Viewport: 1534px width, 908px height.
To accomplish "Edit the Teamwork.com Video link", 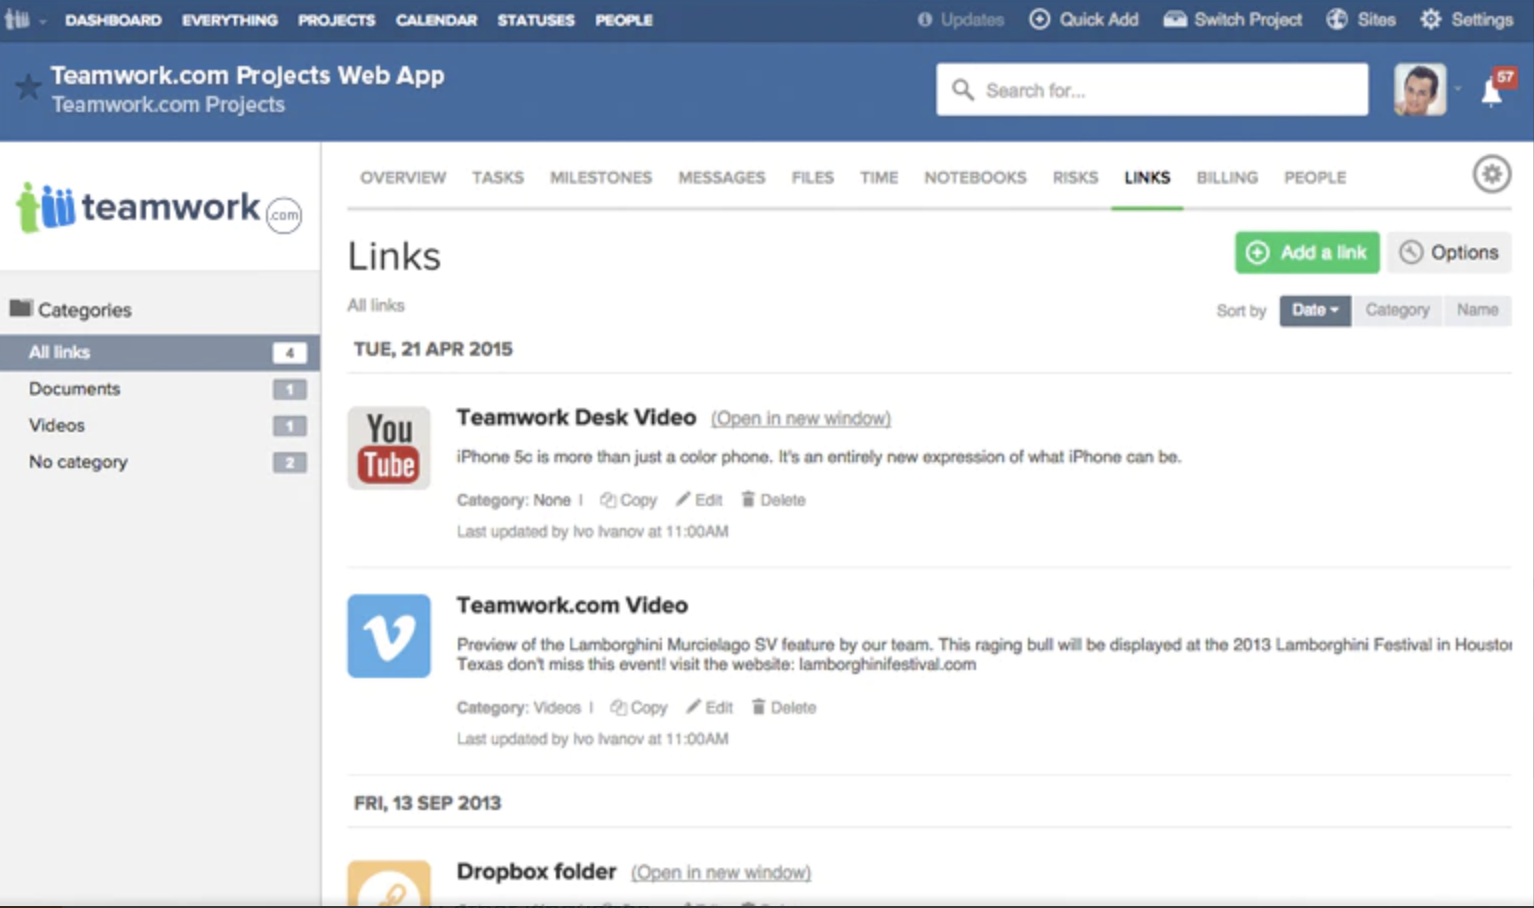I will coord(709,707).
